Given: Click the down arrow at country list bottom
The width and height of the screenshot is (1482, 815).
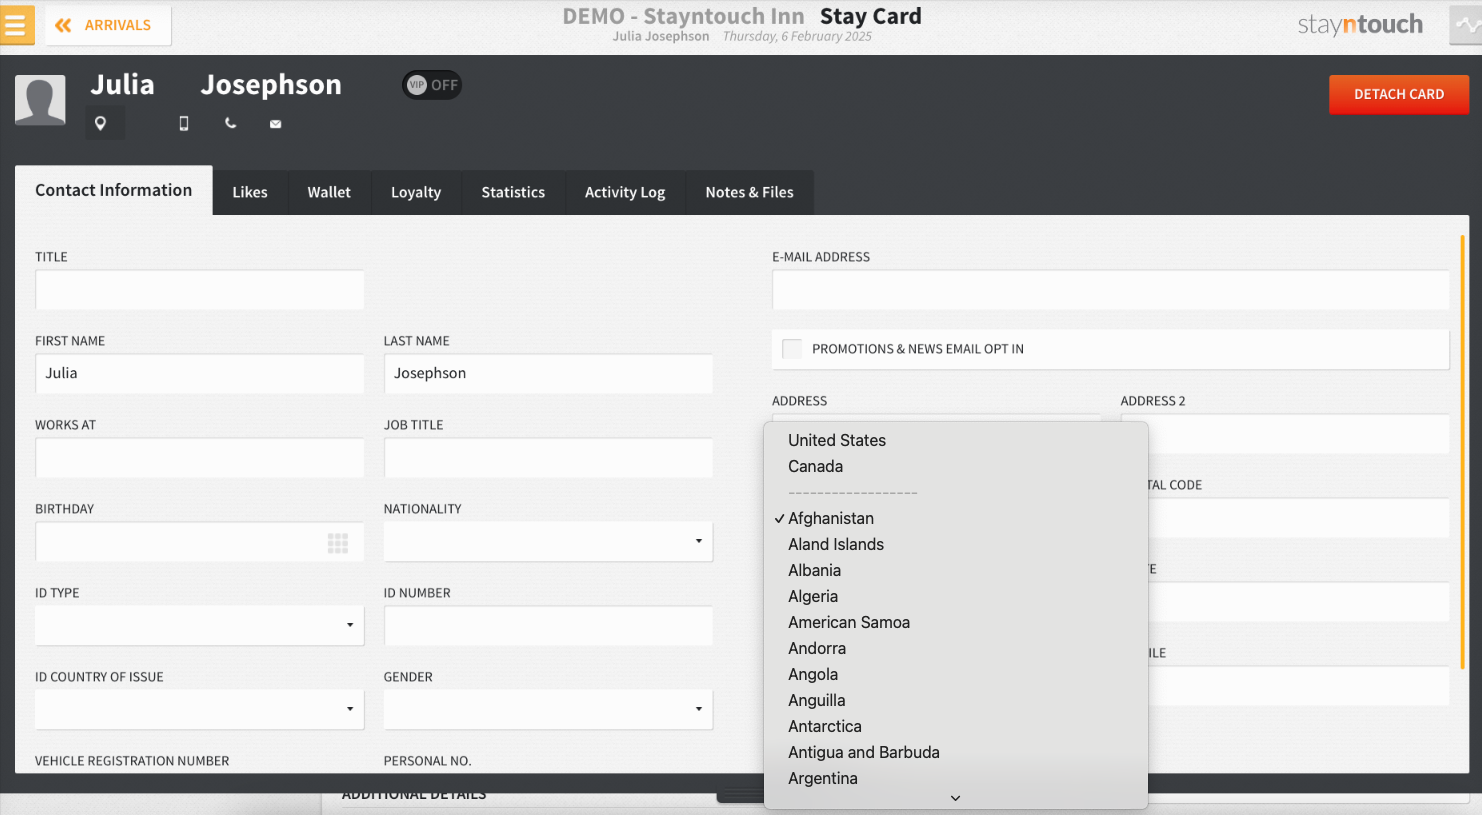Looking at the screenshot, I should coord(956,798).
